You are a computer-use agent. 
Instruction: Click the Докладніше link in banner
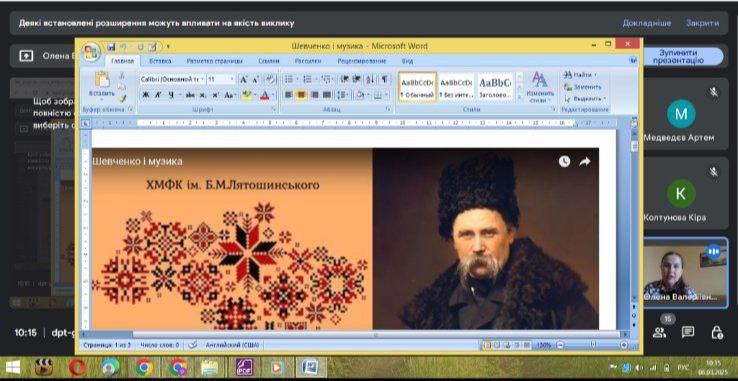click(647, 23)
